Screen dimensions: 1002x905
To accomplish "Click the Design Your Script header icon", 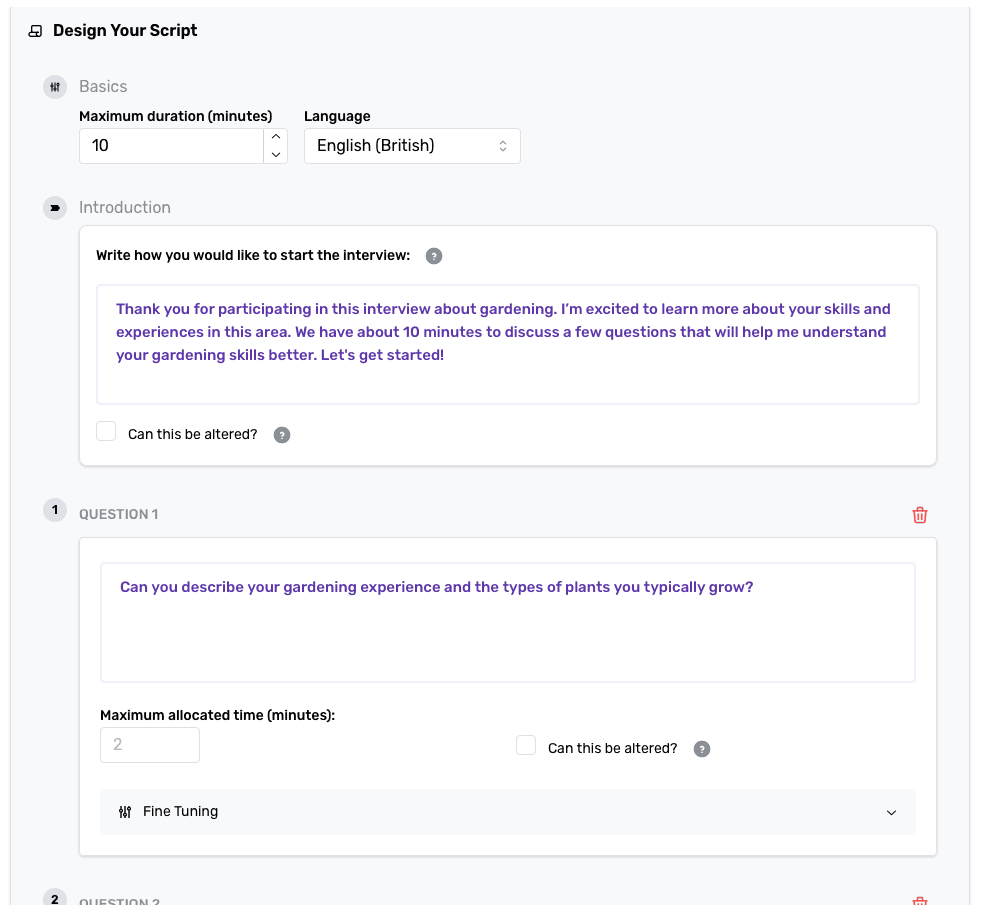I will click(35, 31).
